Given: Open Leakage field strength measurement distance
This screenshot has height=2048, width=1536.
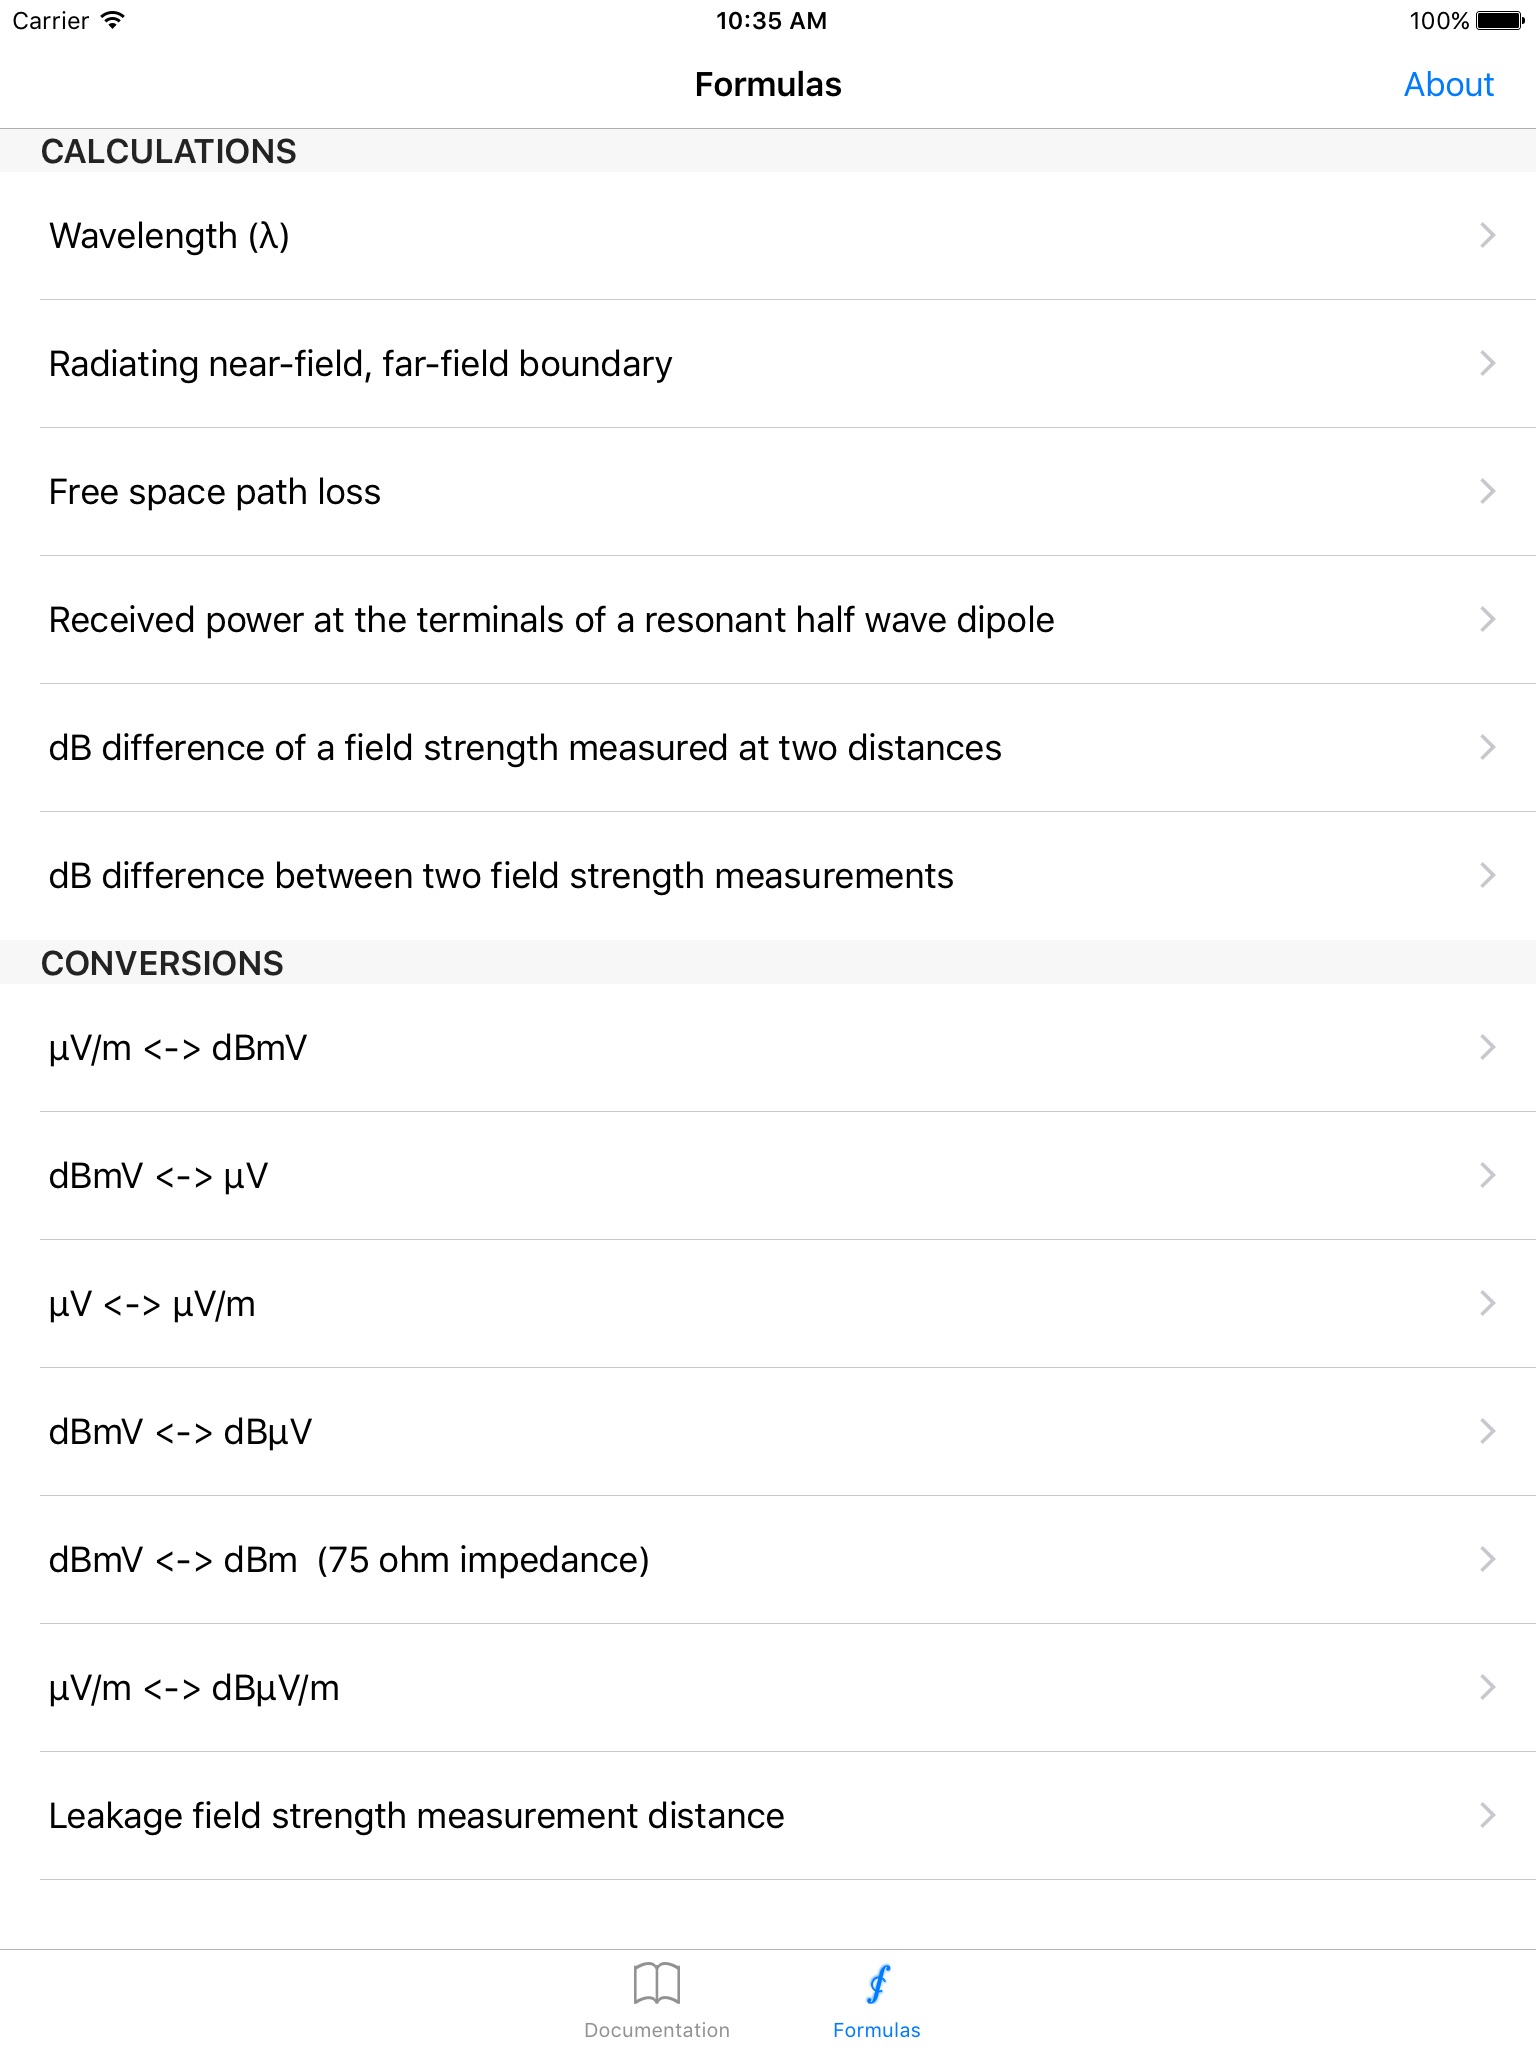Looking at the screenshot, I should (x=416, y=1816).
